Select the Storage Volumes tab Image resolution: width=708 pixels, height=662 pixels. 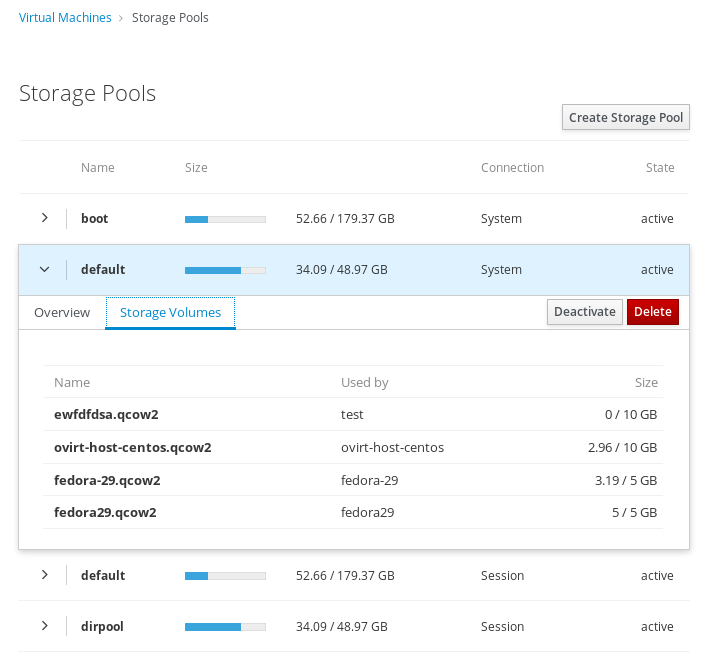coord(170,312)
